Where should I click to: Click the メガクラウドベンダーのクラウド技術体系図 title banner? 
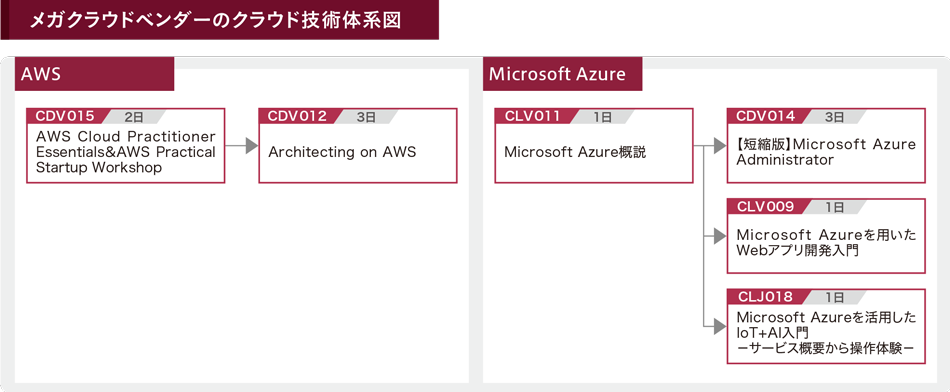point(219,20)
